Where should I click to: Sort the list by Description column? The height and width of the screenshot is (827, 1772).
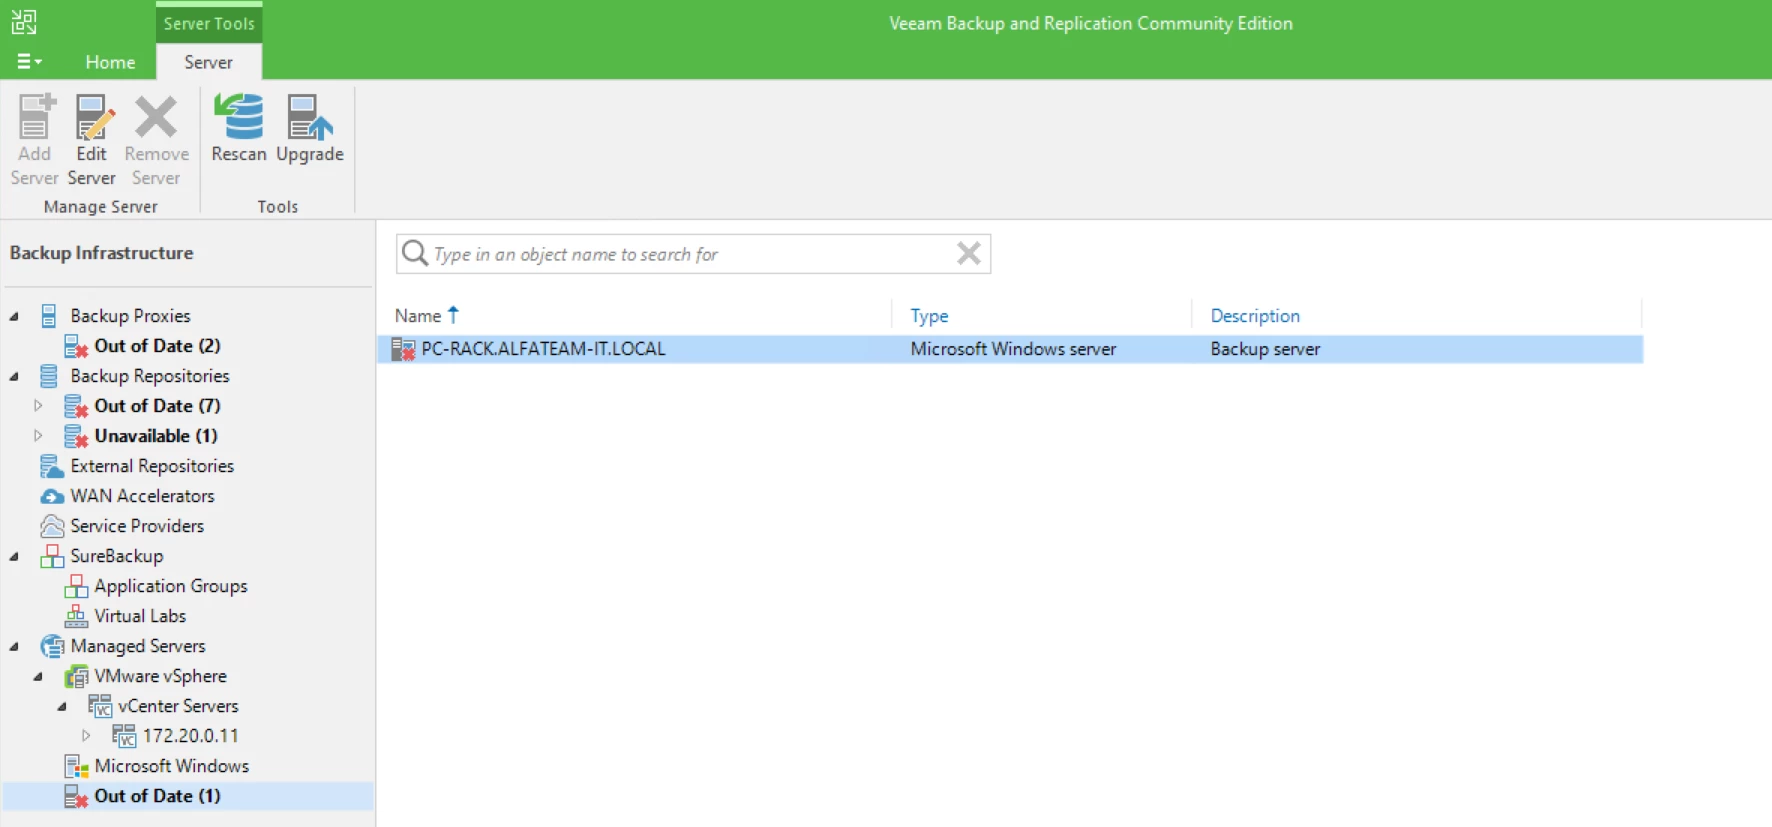tap(1255, 316)
